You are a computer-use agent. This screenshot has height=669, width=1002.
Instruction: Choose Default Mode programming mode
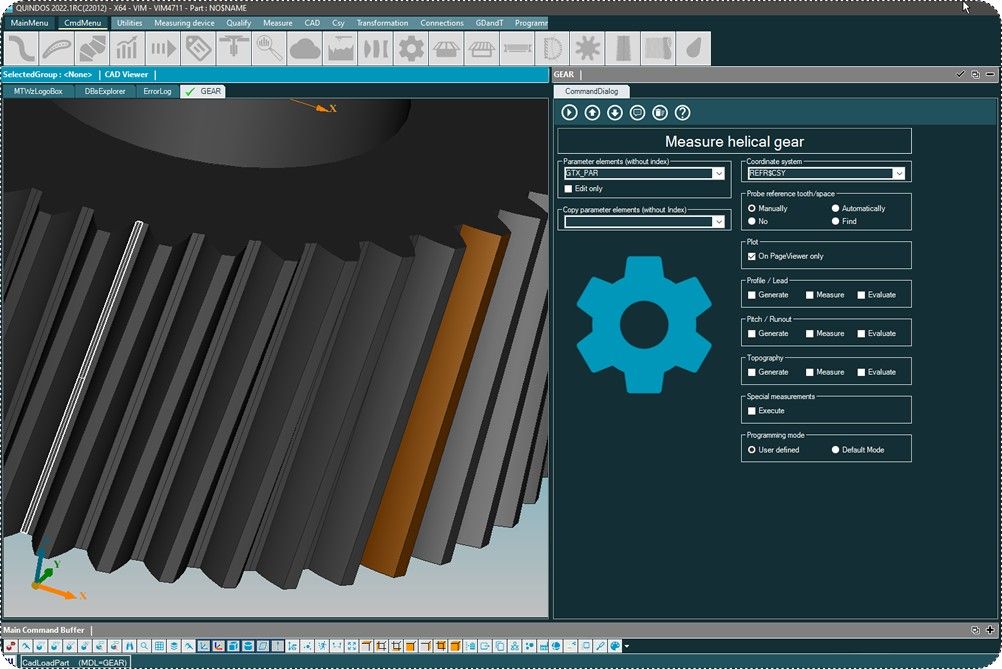point(835,450)
